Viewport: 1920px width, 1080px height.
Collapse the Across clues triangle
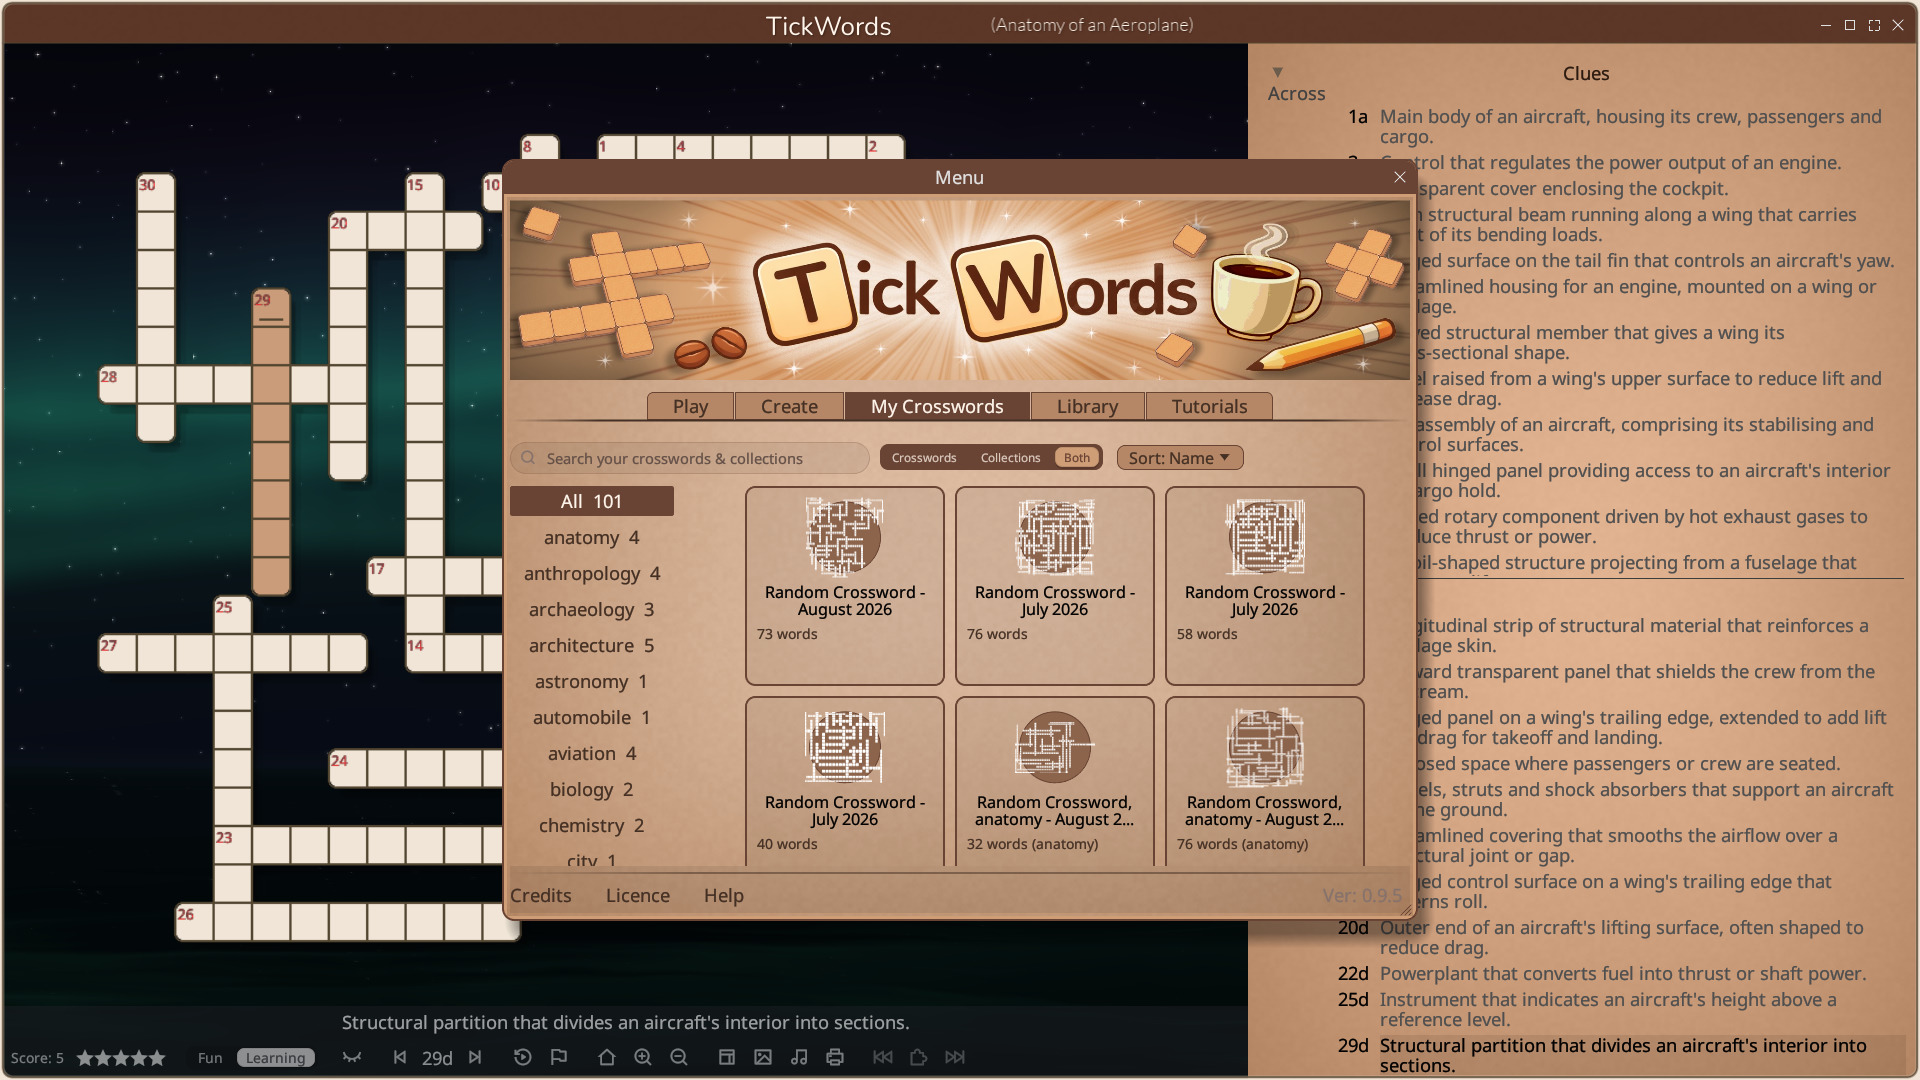[1277, 72]
